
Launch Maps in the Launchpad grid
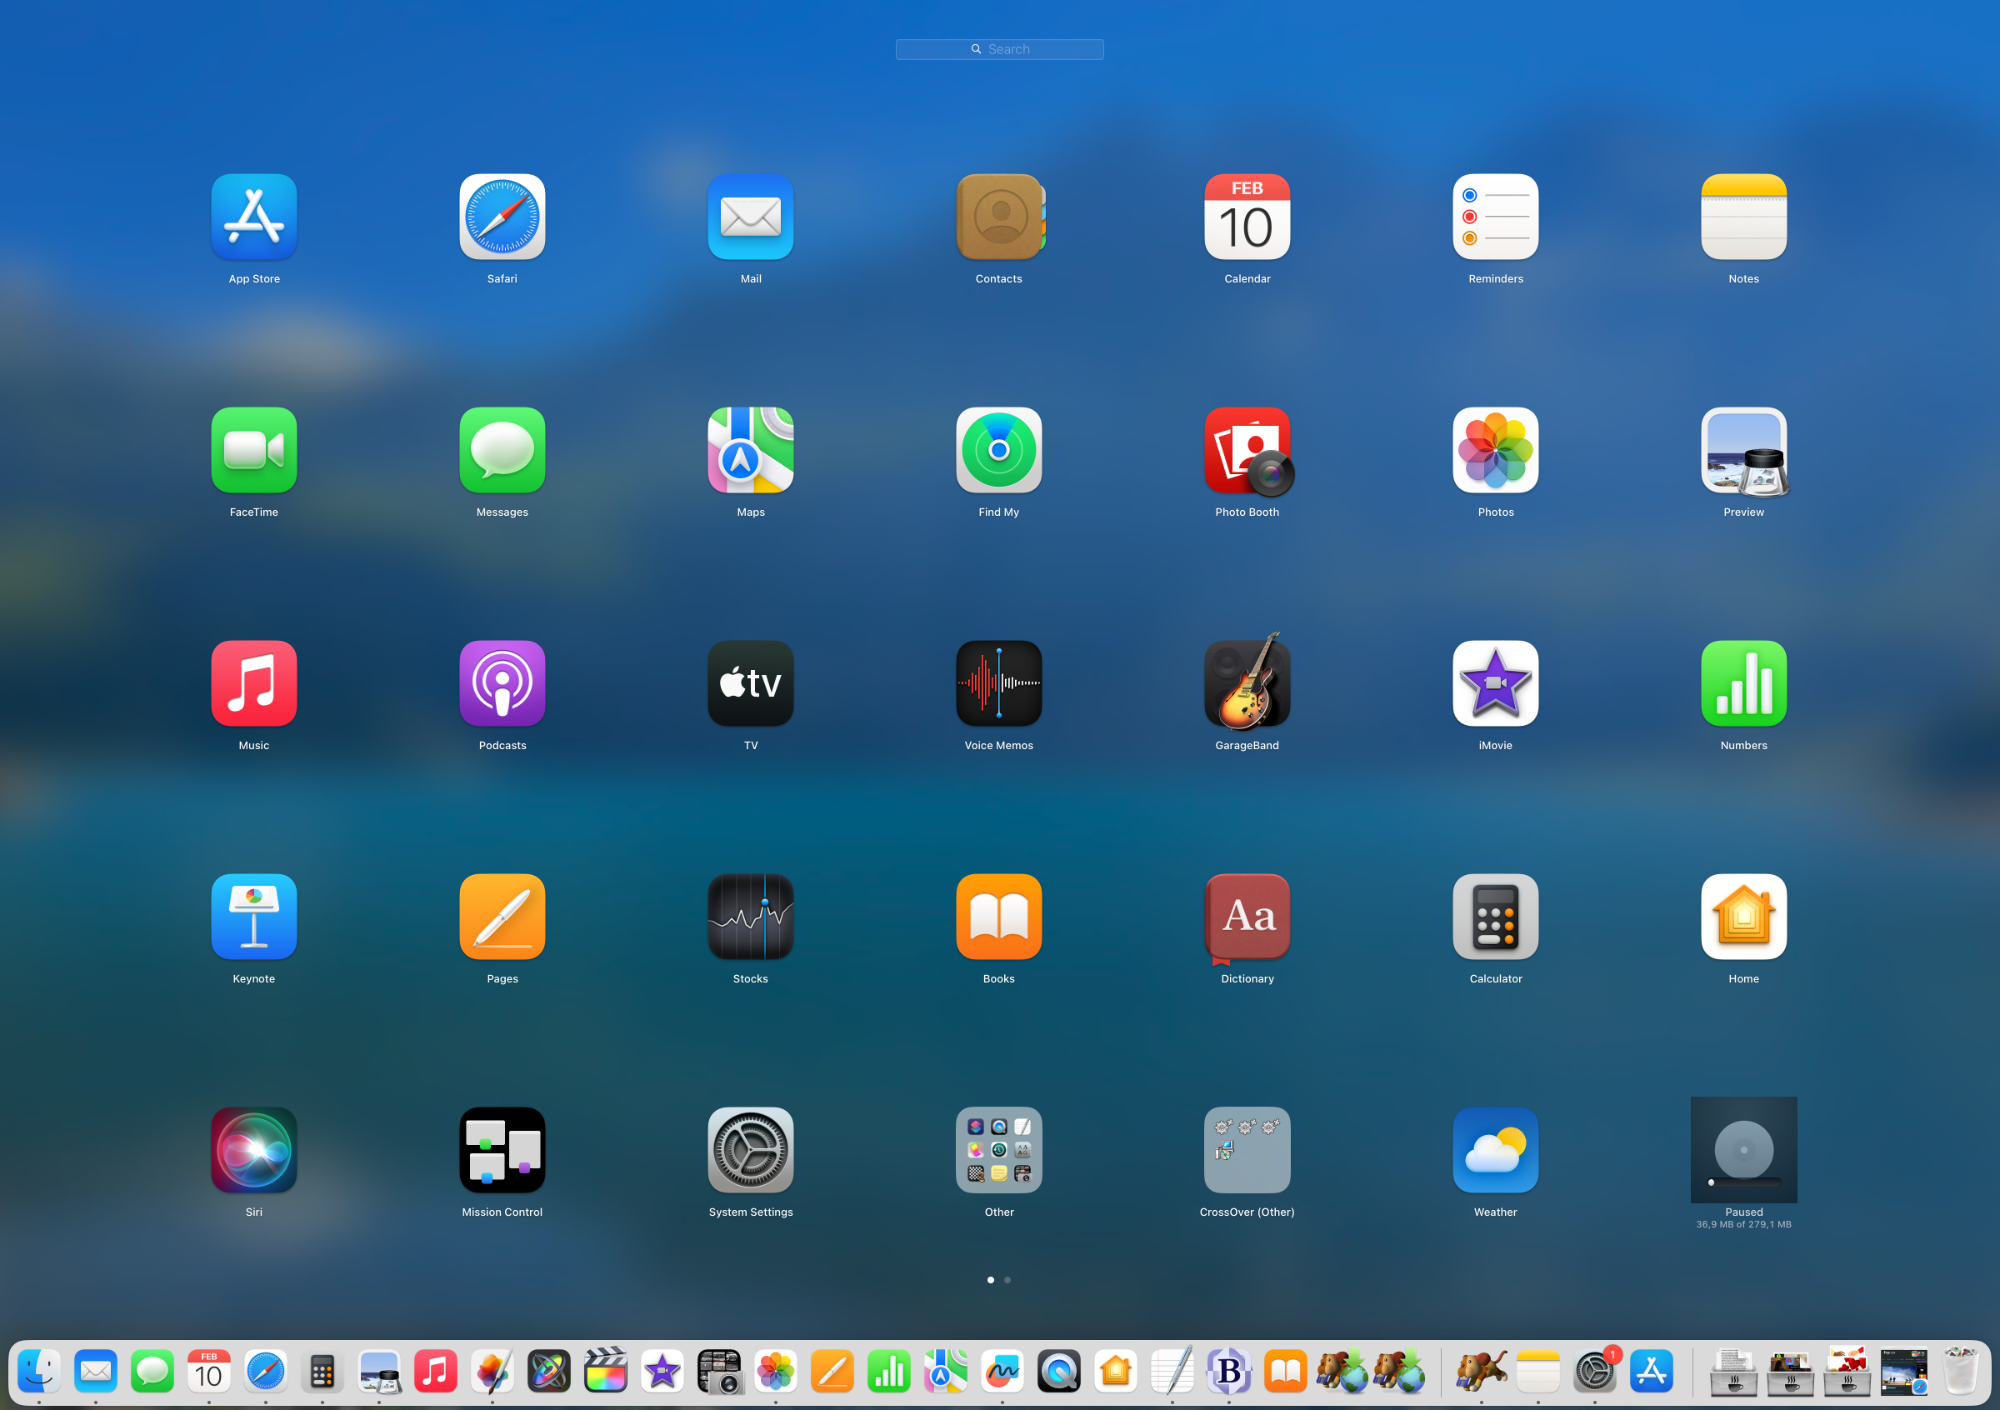pyautogui.click(x=751, y=450)
